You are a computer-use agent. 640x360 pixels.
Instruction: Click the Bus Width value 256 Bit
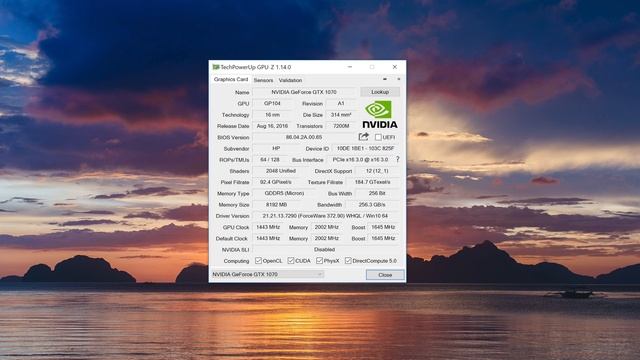pyautogui.click(x=377, y=193)
